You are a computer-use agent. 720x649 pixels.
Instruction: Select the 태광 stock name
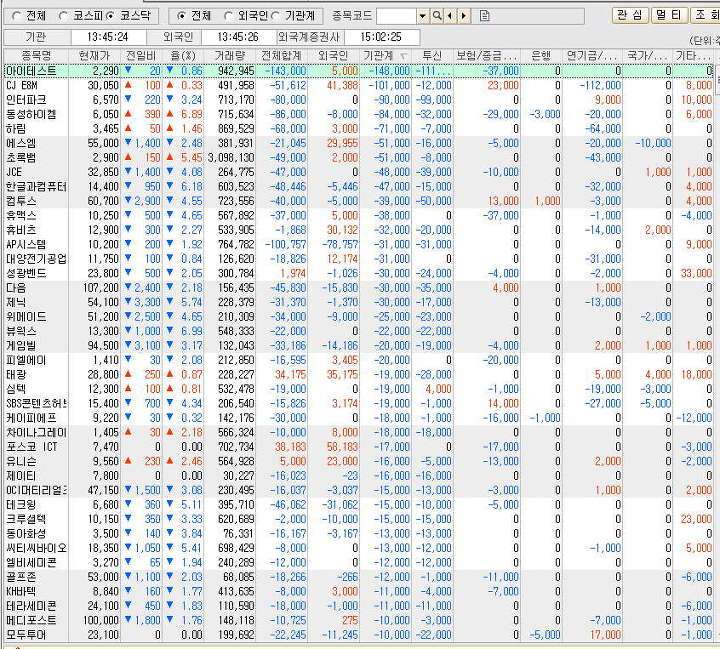[x=16, y=375]
